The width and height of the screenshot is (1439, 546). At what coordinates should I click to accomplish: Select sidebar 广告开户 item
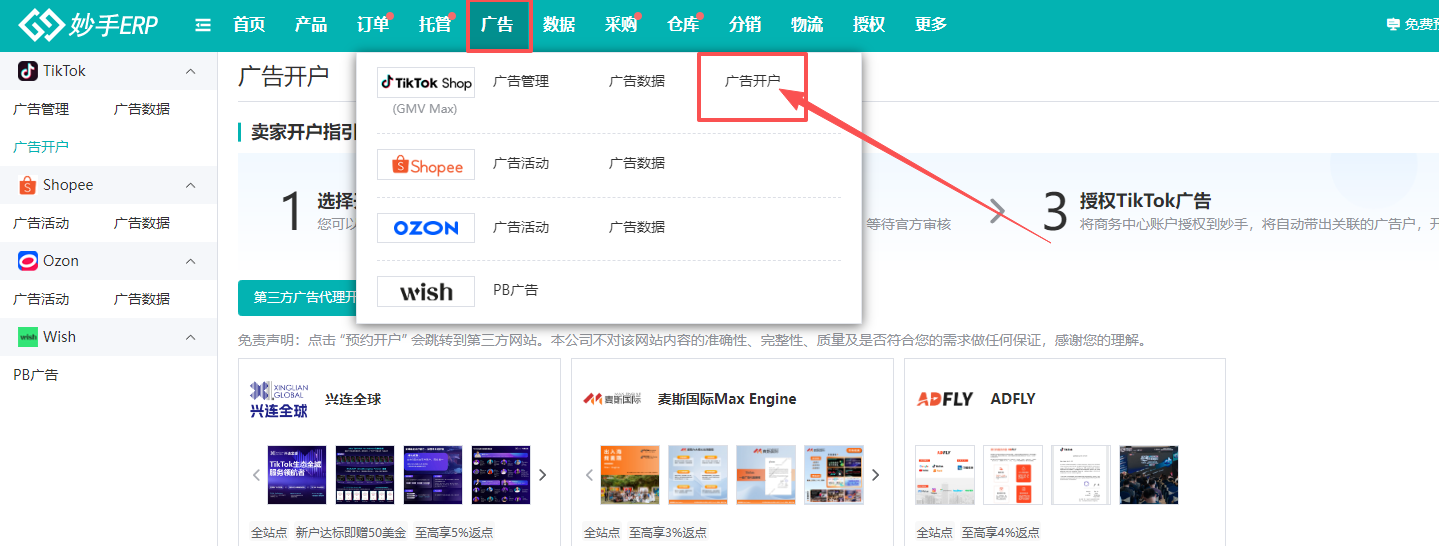tap(41, 147)
